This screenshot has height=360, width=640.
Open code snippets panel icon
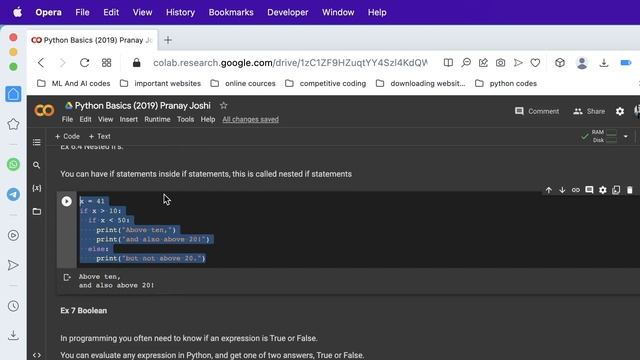[x=37, y=355]
